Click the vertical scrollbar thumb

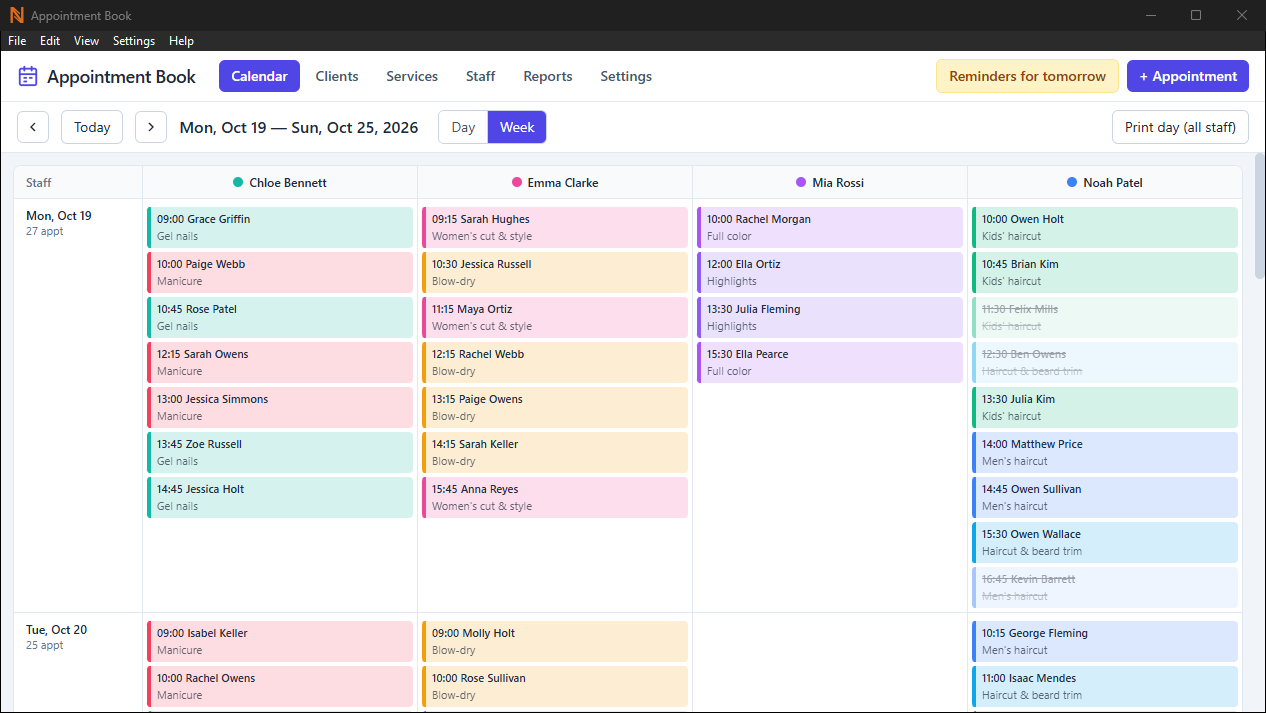[1260, 215]
